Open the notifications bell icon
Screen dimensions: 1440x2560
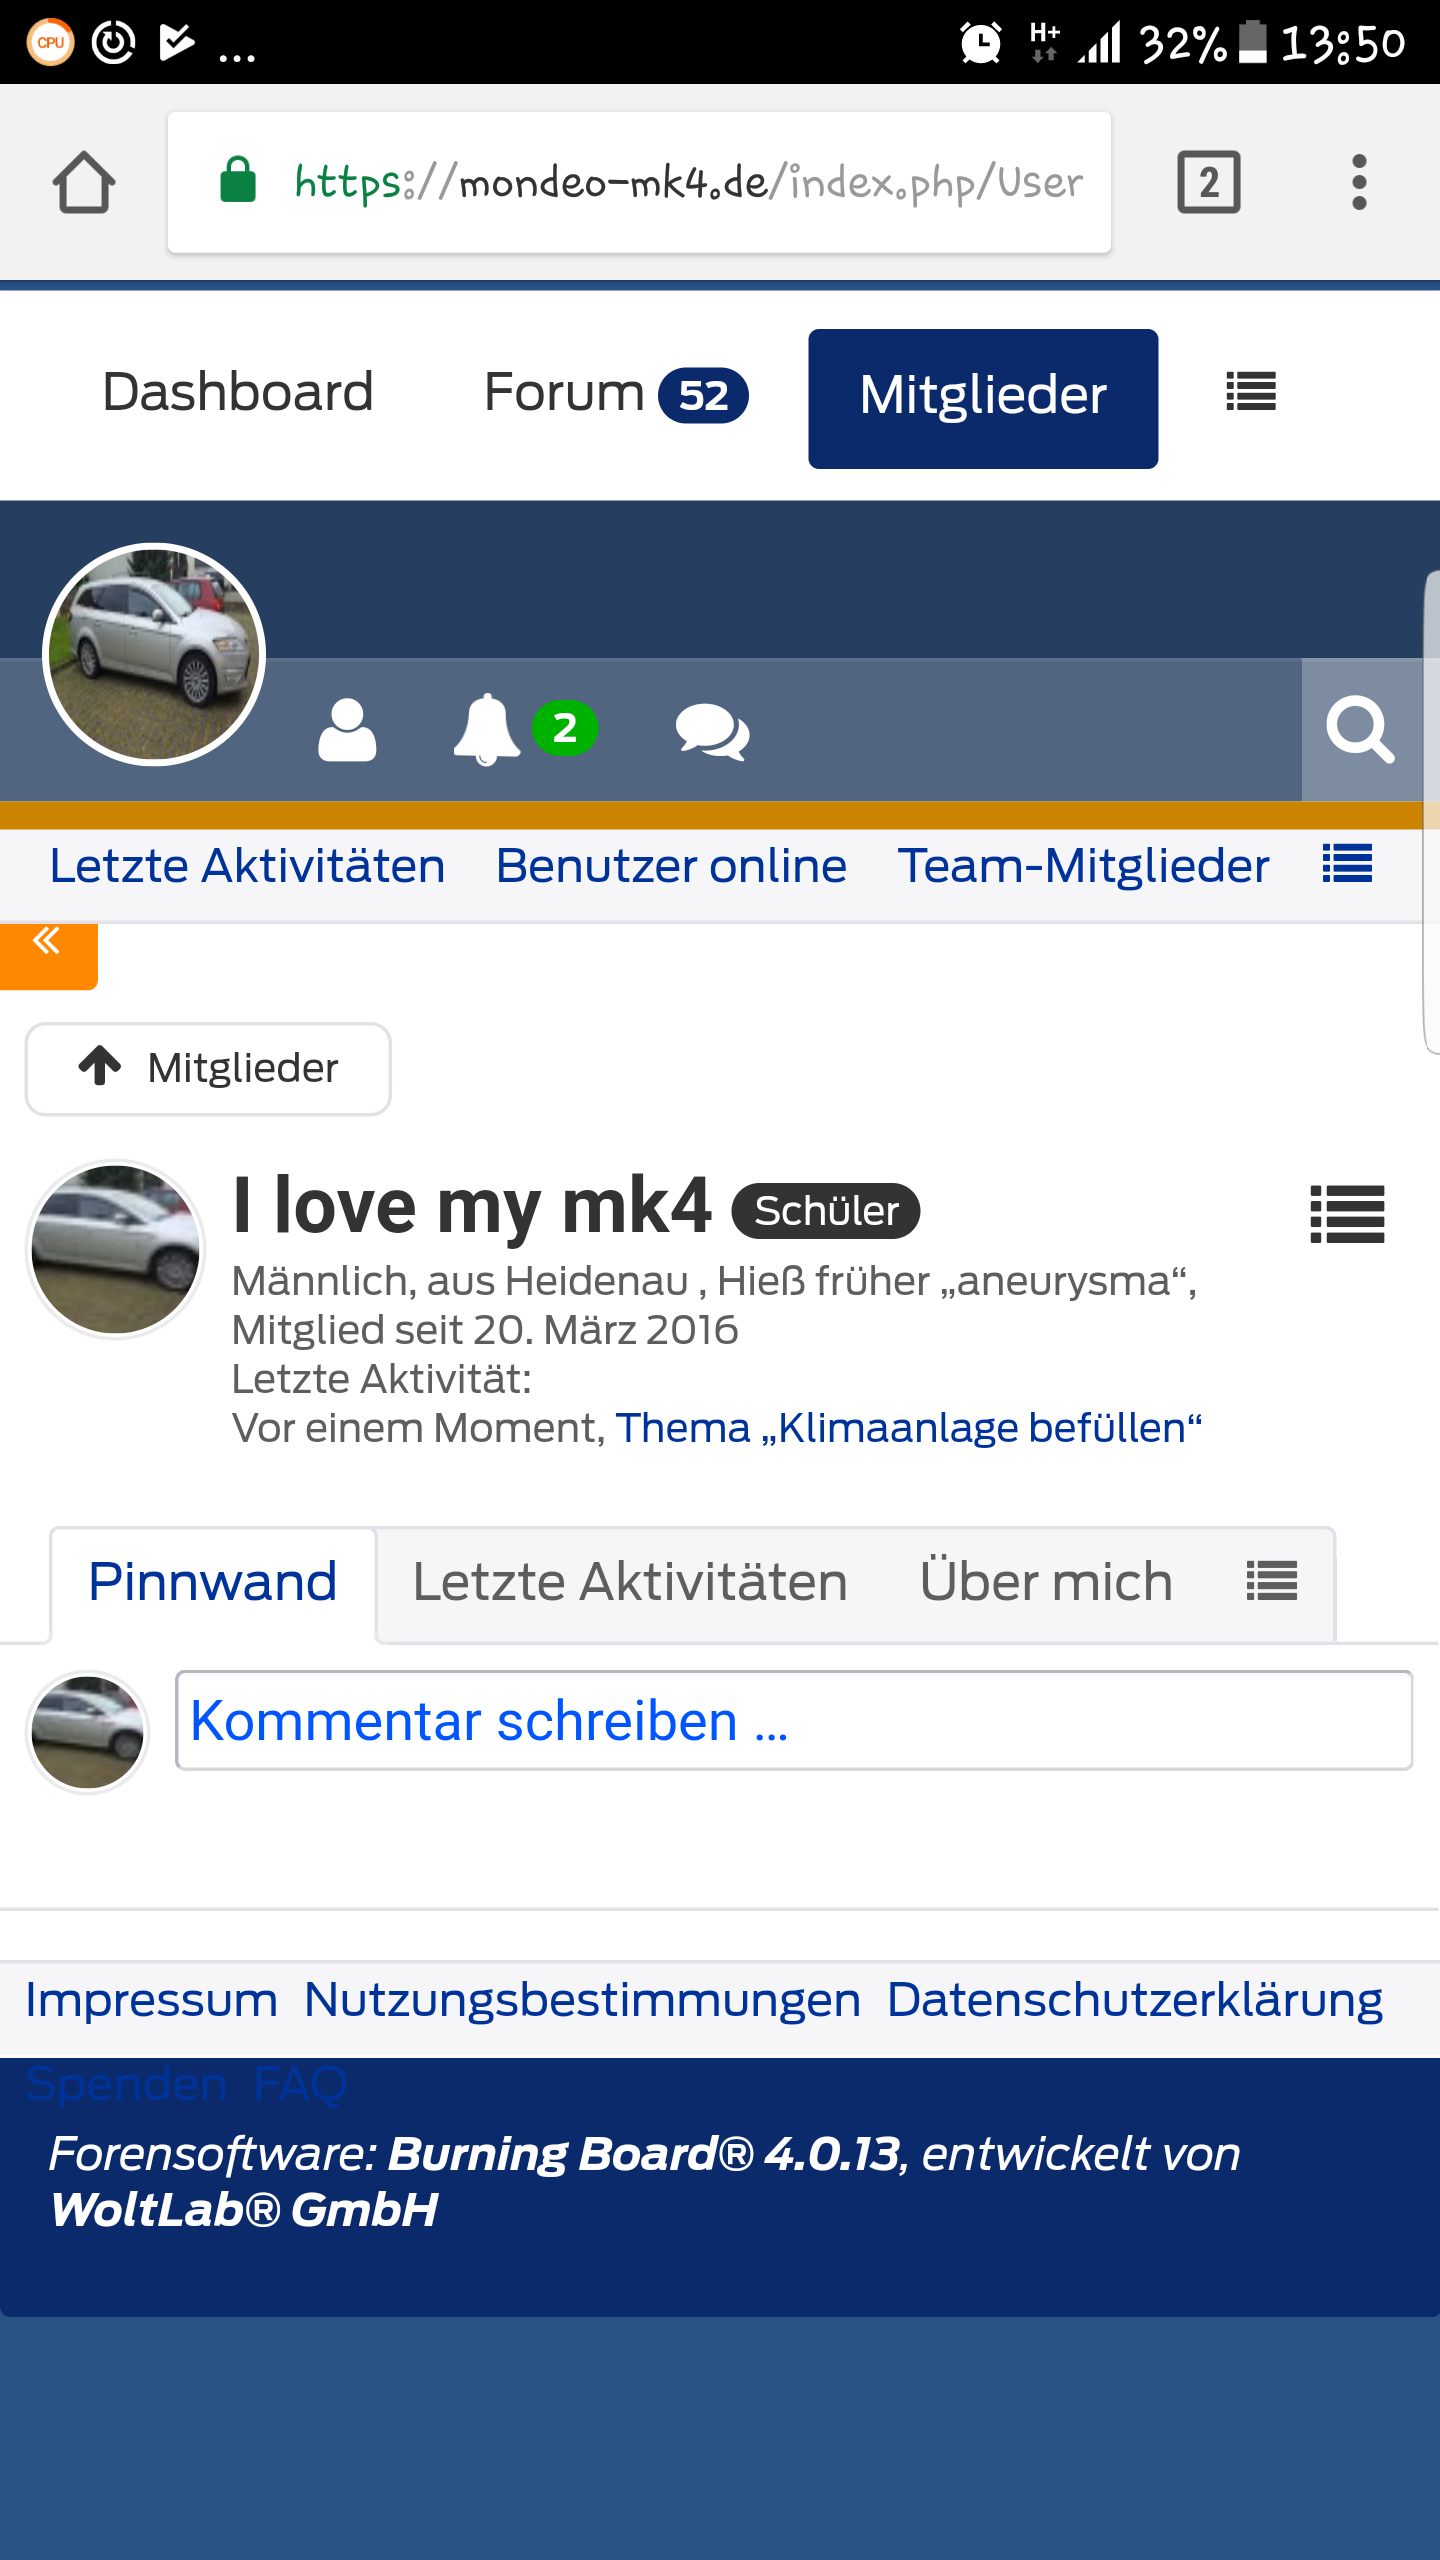(487, 730)
